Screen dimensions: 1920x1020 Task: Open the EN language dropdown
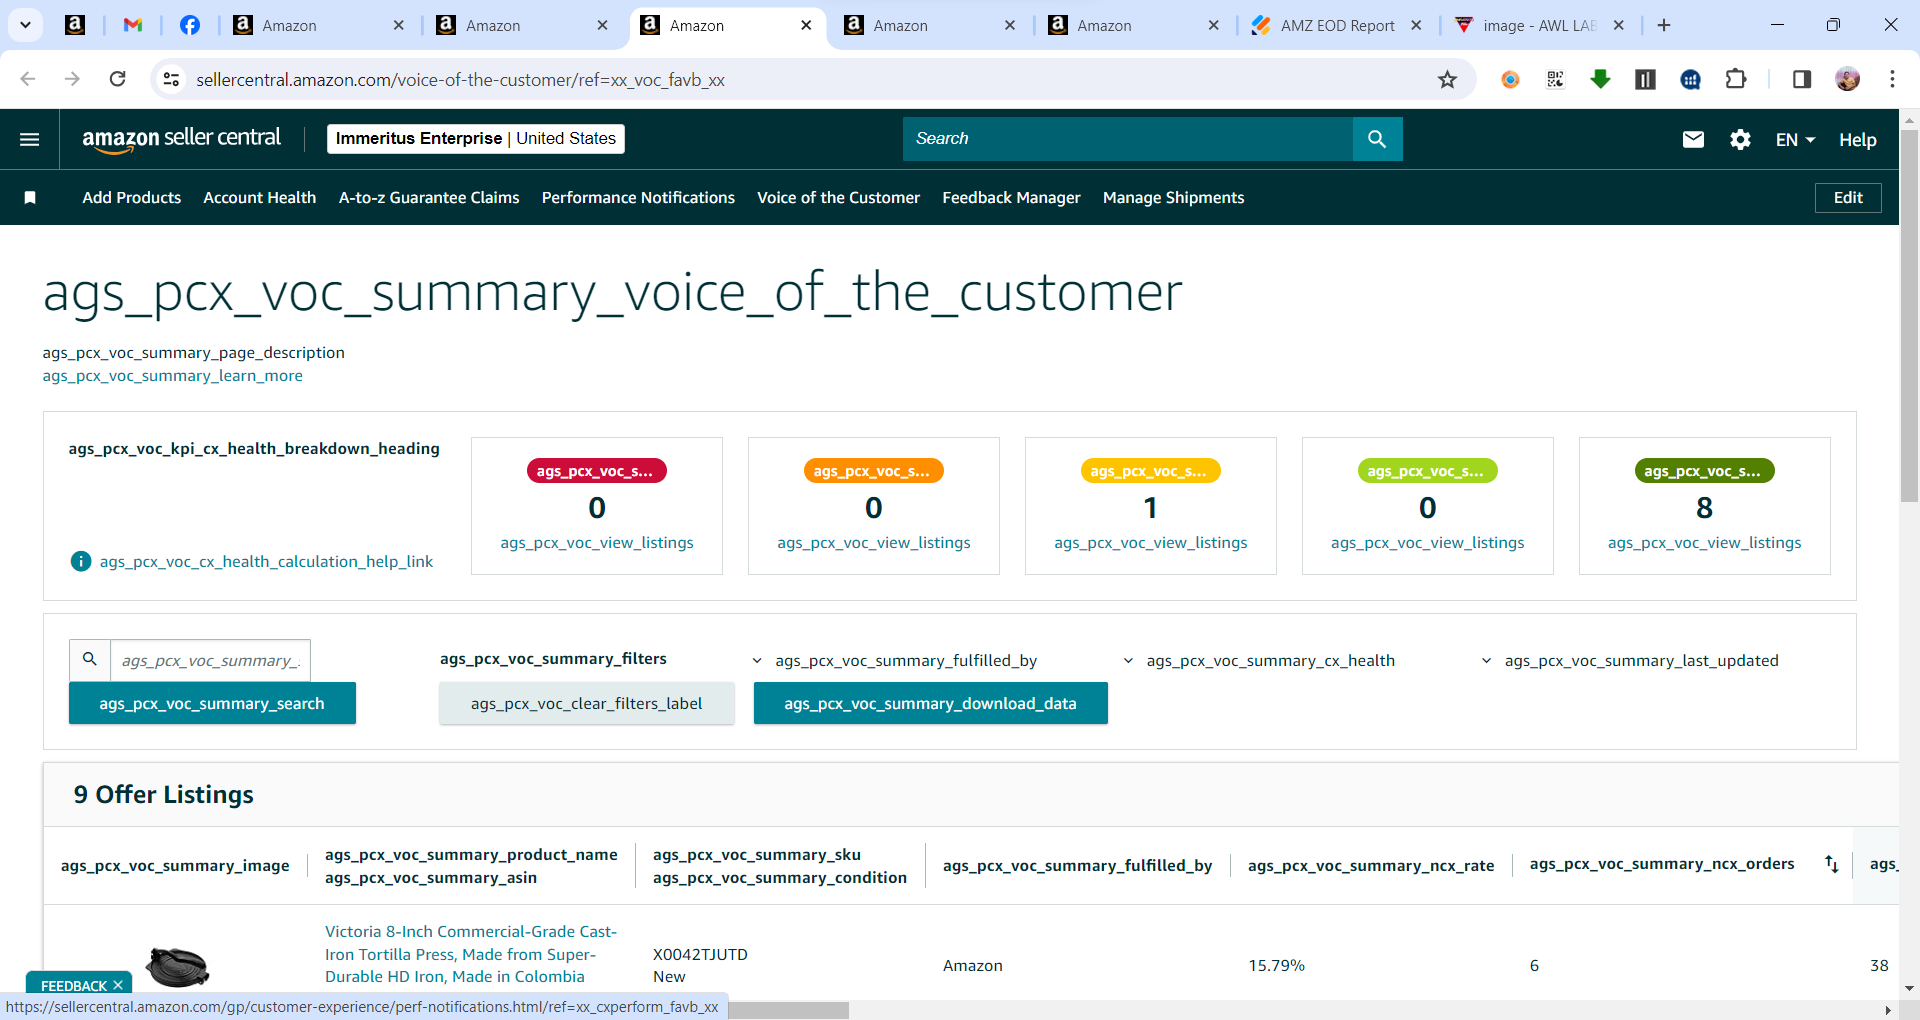1795,140
